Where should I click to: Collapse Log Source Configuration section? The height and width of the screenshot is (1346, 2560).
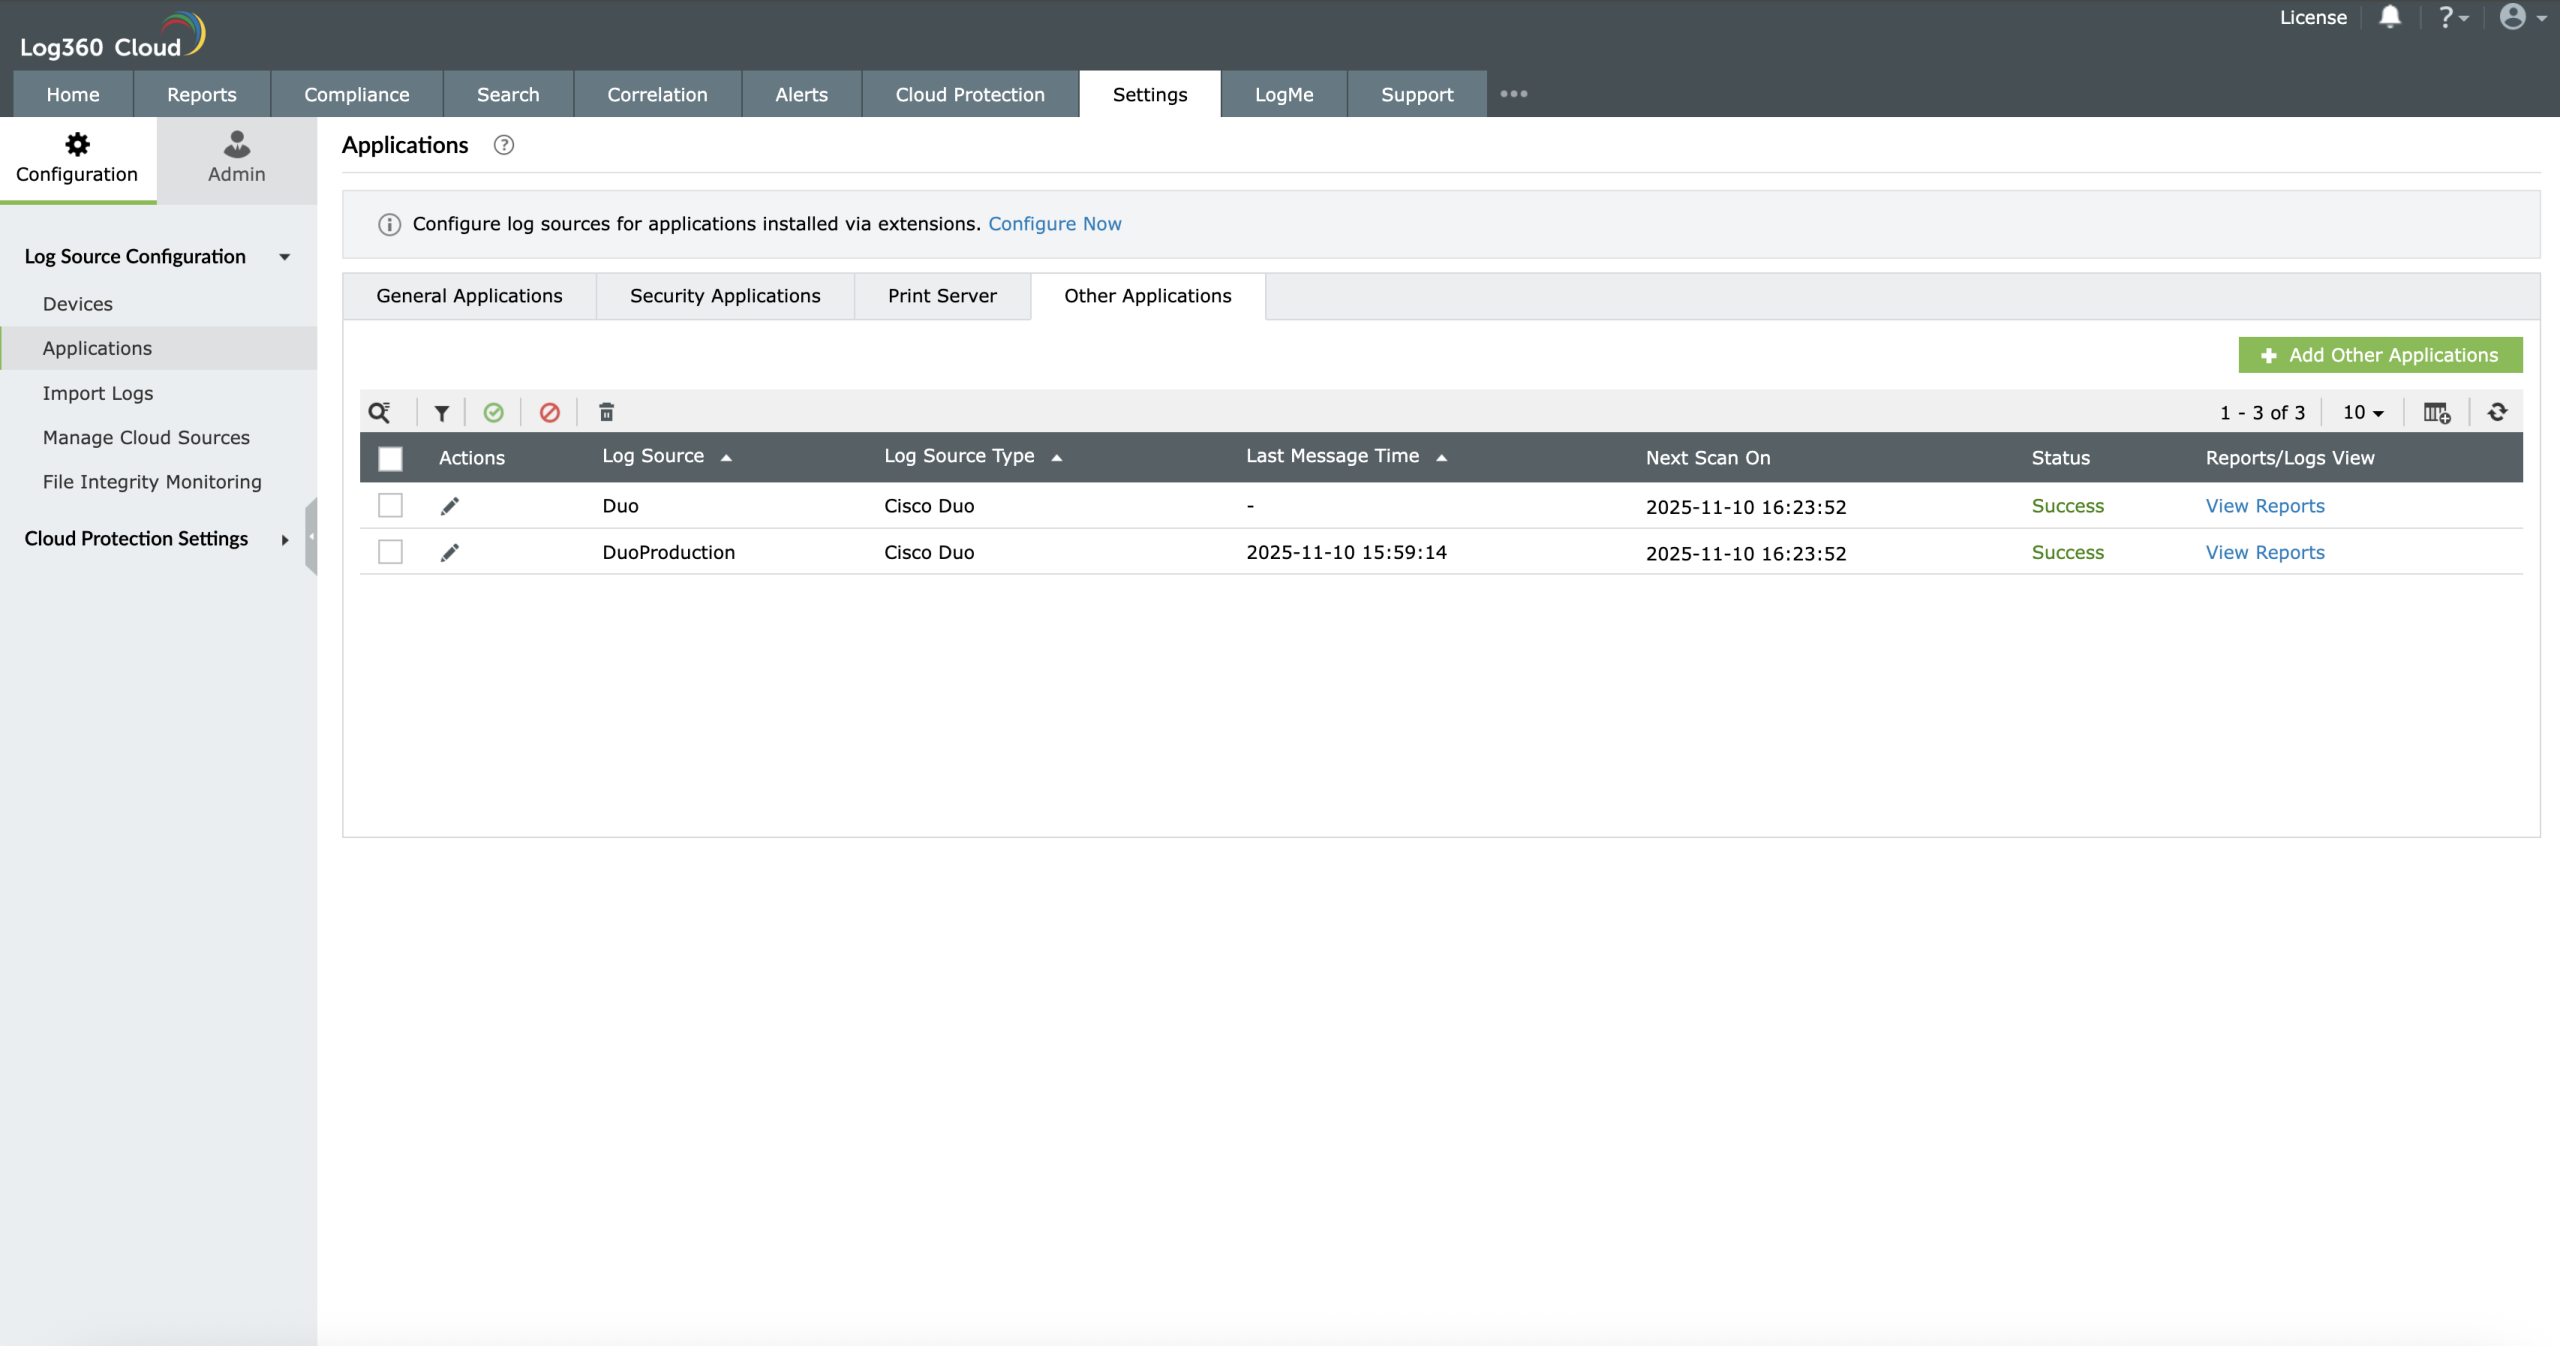pyautogui.click(x=284, y=257)
